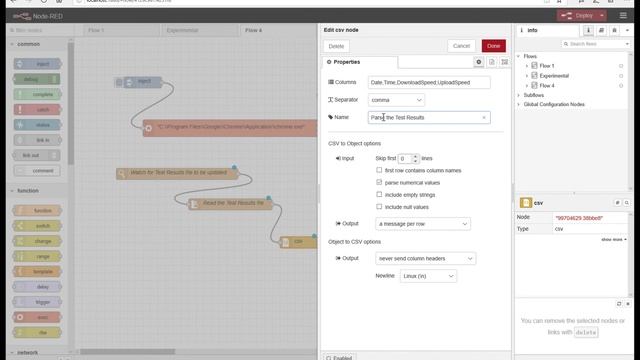Uncheck parse numerical values

point(379,182)
